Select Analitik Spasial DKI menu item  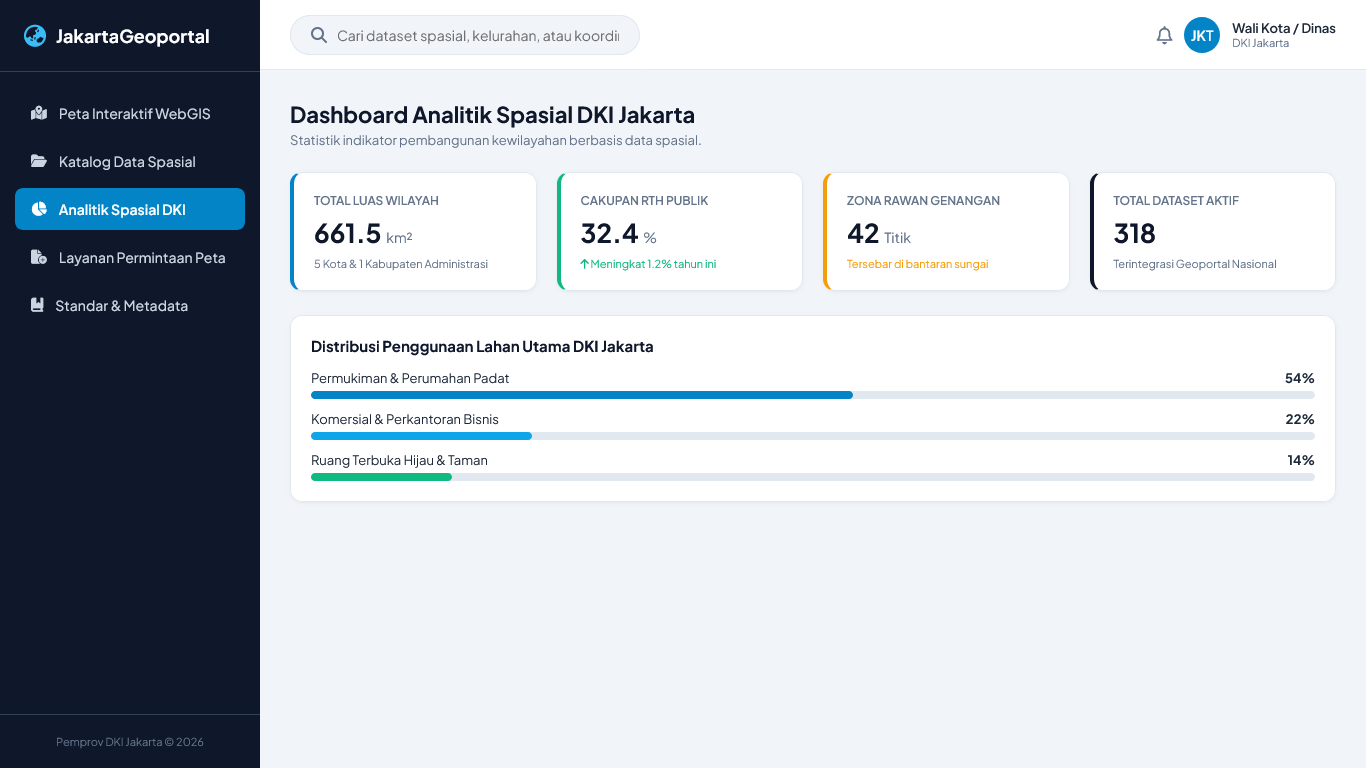pyautogui.click(x=130, y=209)
